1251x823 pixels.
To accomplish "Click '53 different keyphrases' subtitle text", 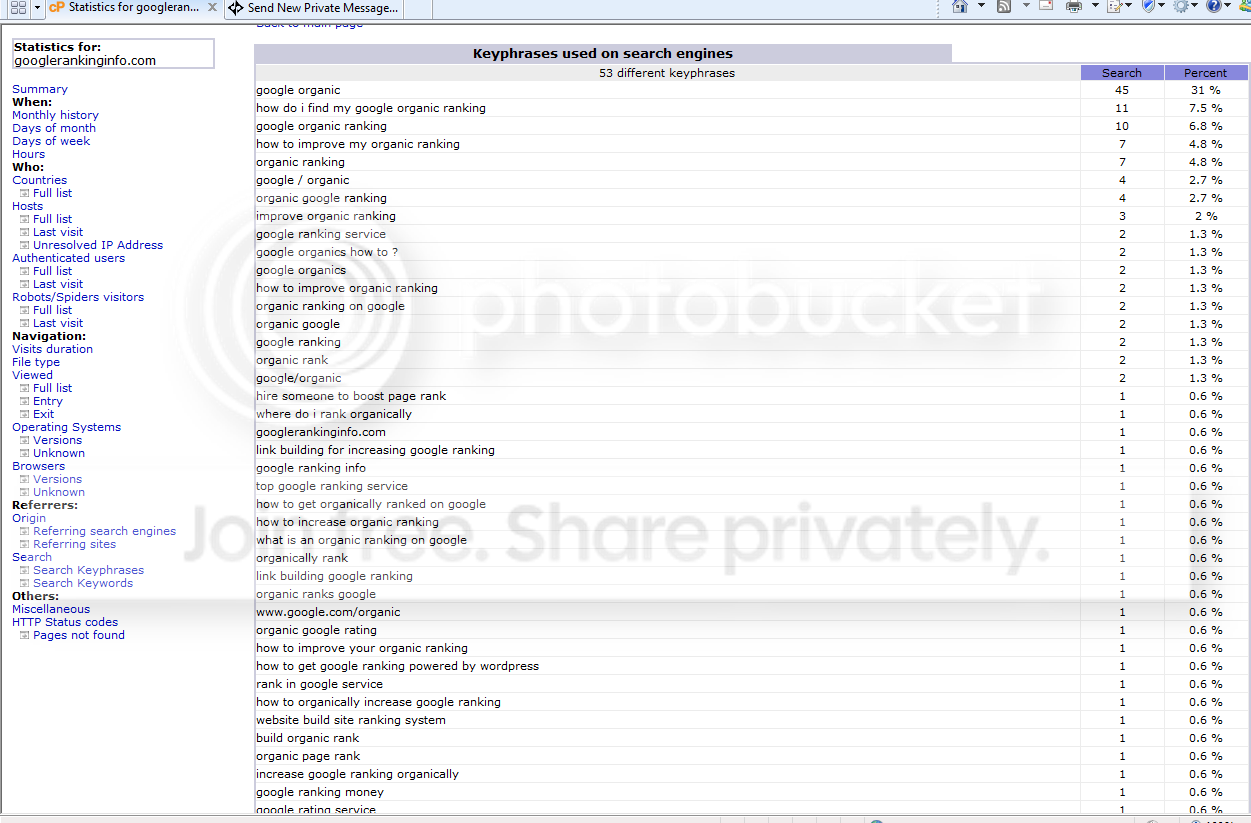I will 667,73.
